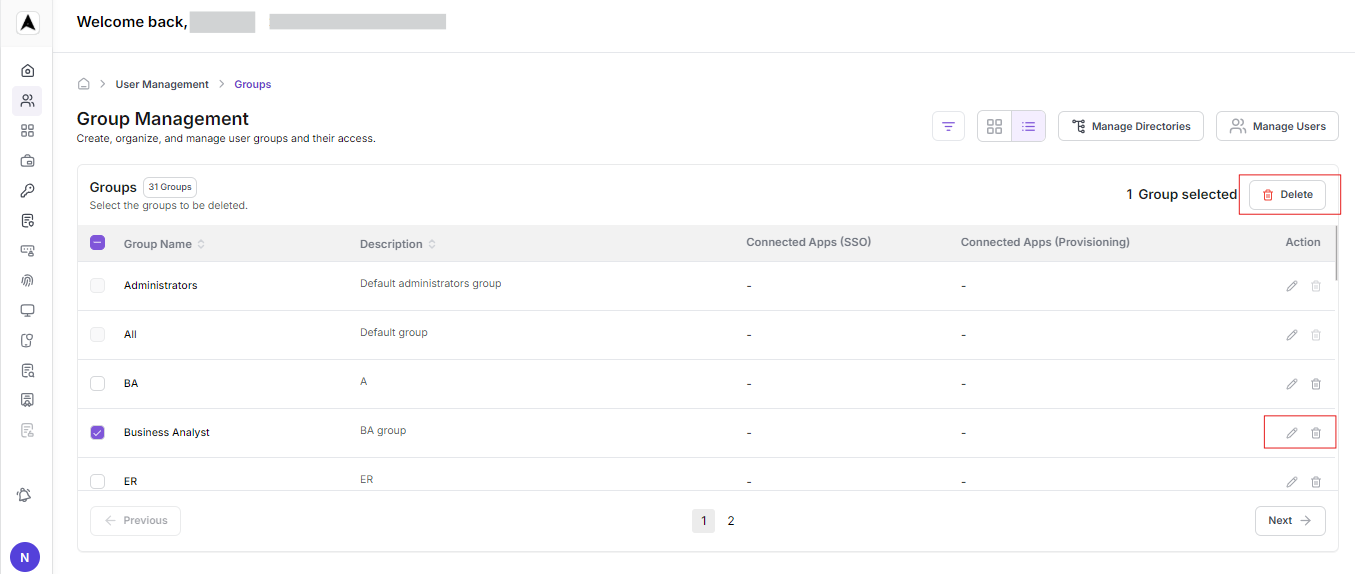This screenshot has width=1355, height=574.
Task: Click the arrow logo at sidebar top
Action: (x=28, y=22)
